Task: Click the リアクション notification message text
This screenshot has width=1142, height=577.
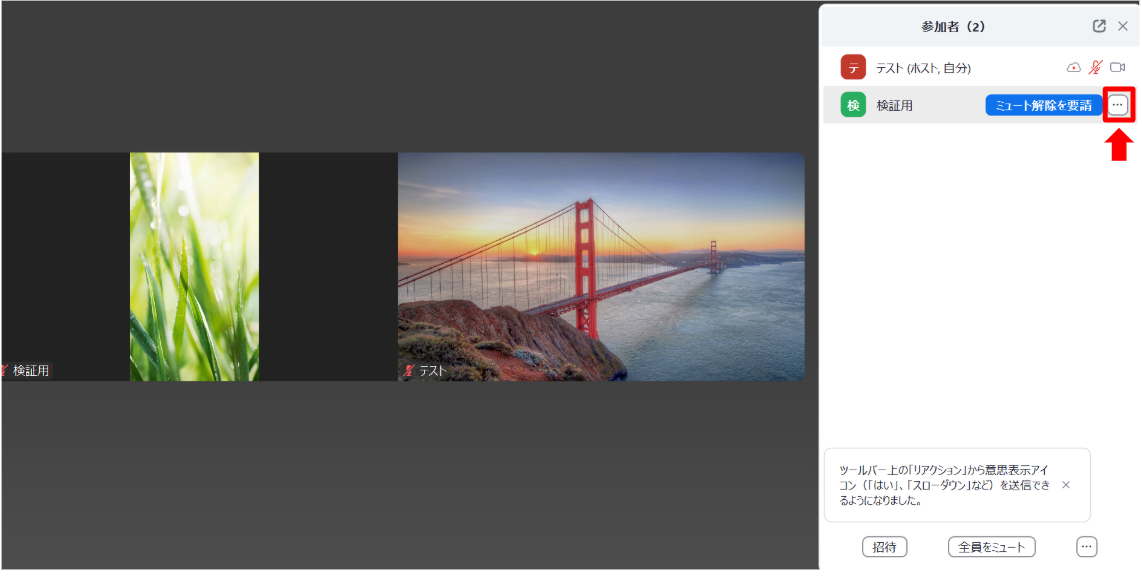Action: click(x=945, y=485)
